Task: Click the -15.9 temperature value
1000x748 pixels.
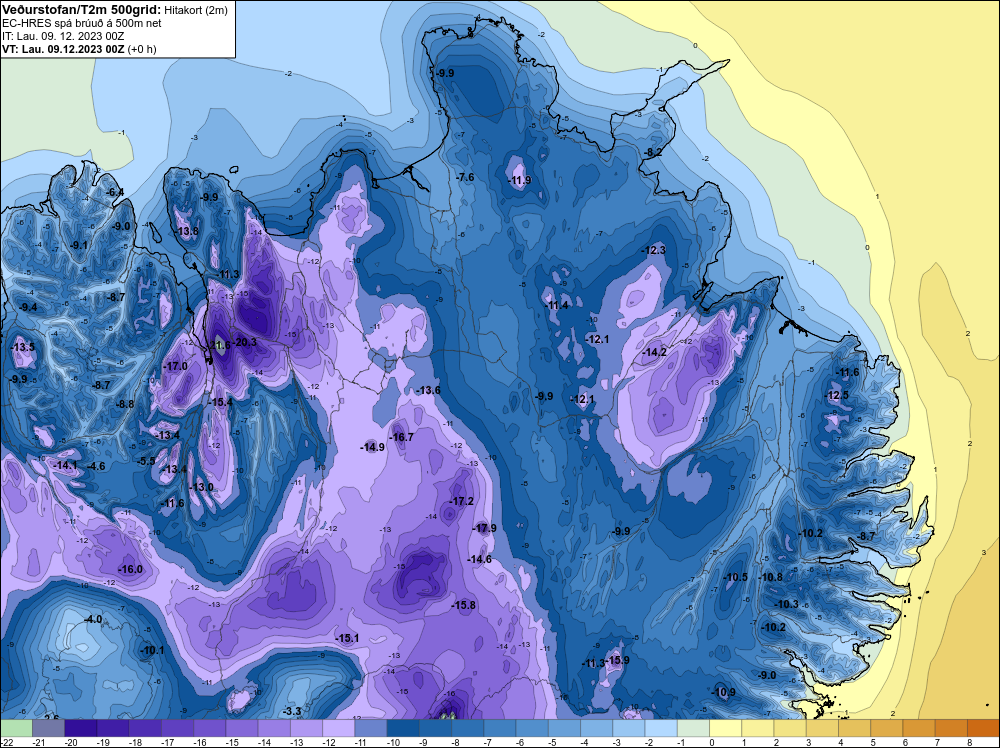Action: point(617,659)
